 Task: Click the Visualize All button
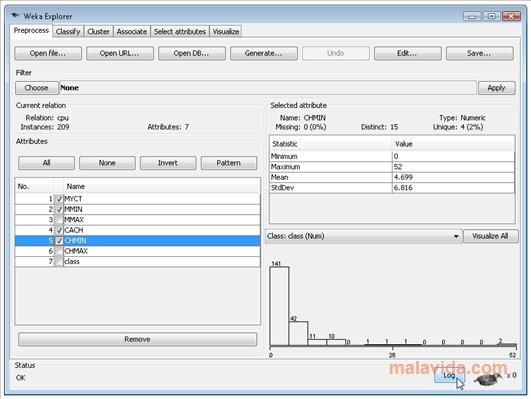pos(490,236)
